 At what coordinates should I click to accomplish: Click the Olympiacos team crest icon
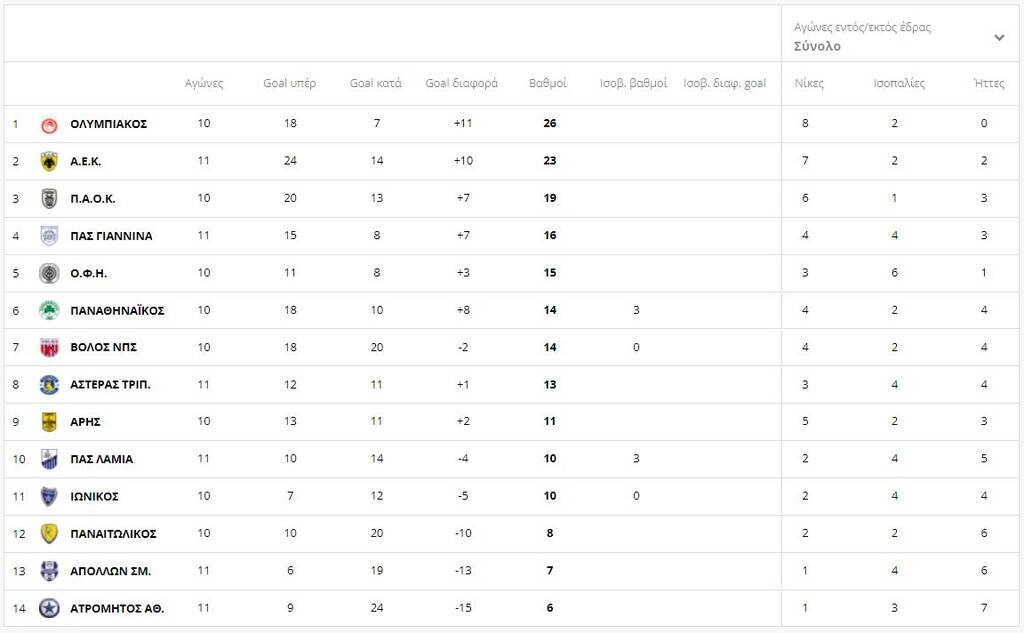(x=49, y=124)
